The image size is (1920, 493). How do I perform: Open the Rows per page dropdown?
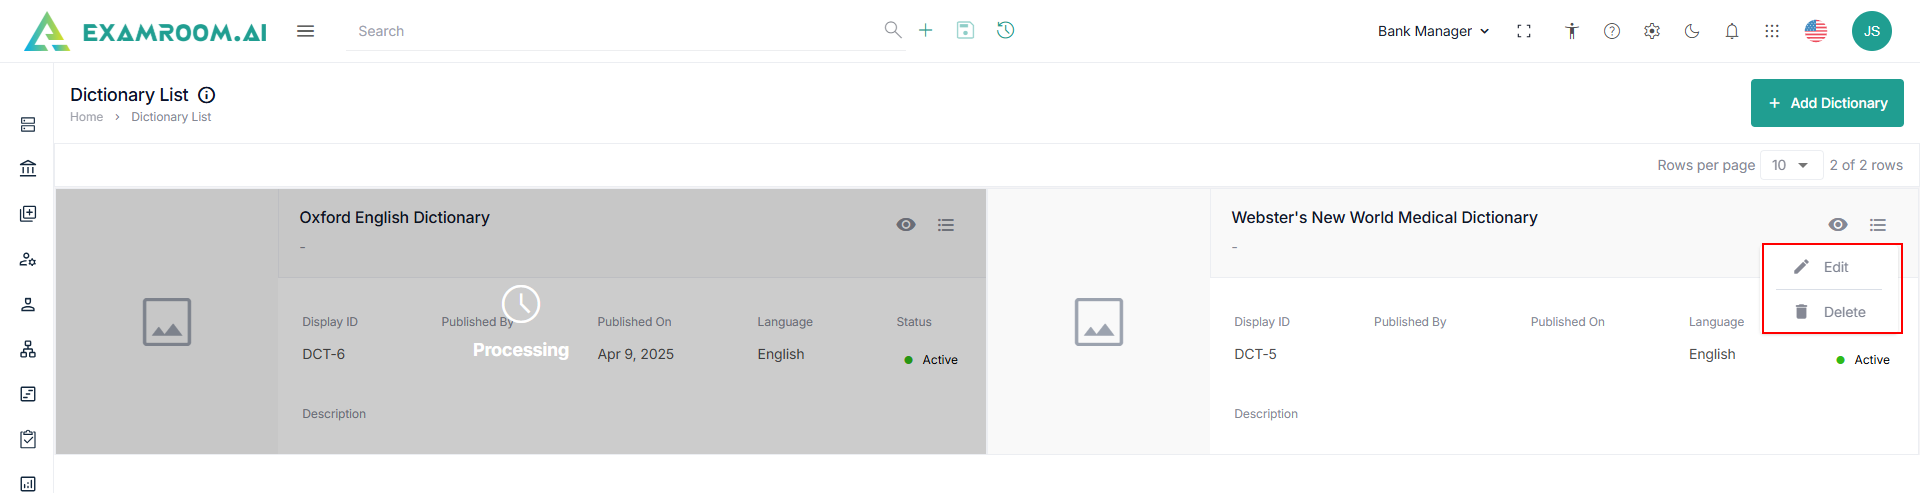click(1790, 165)
